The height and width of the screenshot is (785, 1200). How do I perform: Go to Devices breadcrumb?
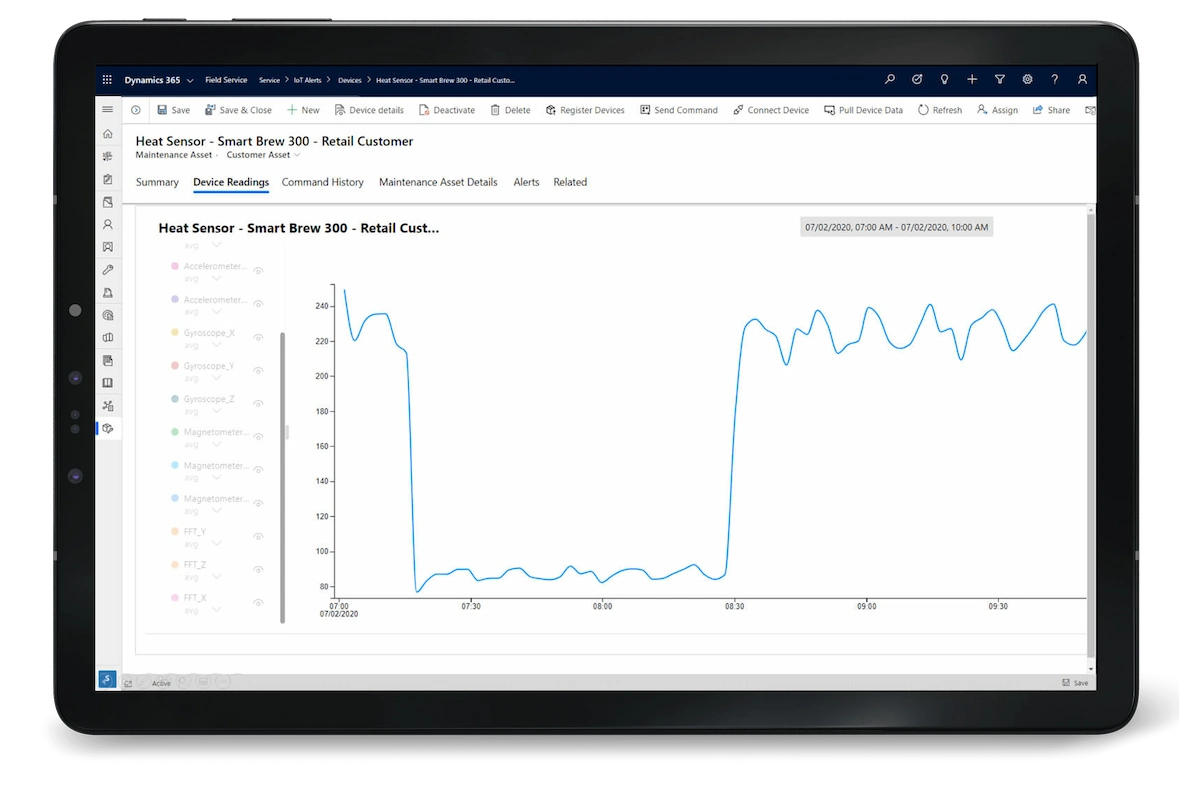[x=350, y=80]
